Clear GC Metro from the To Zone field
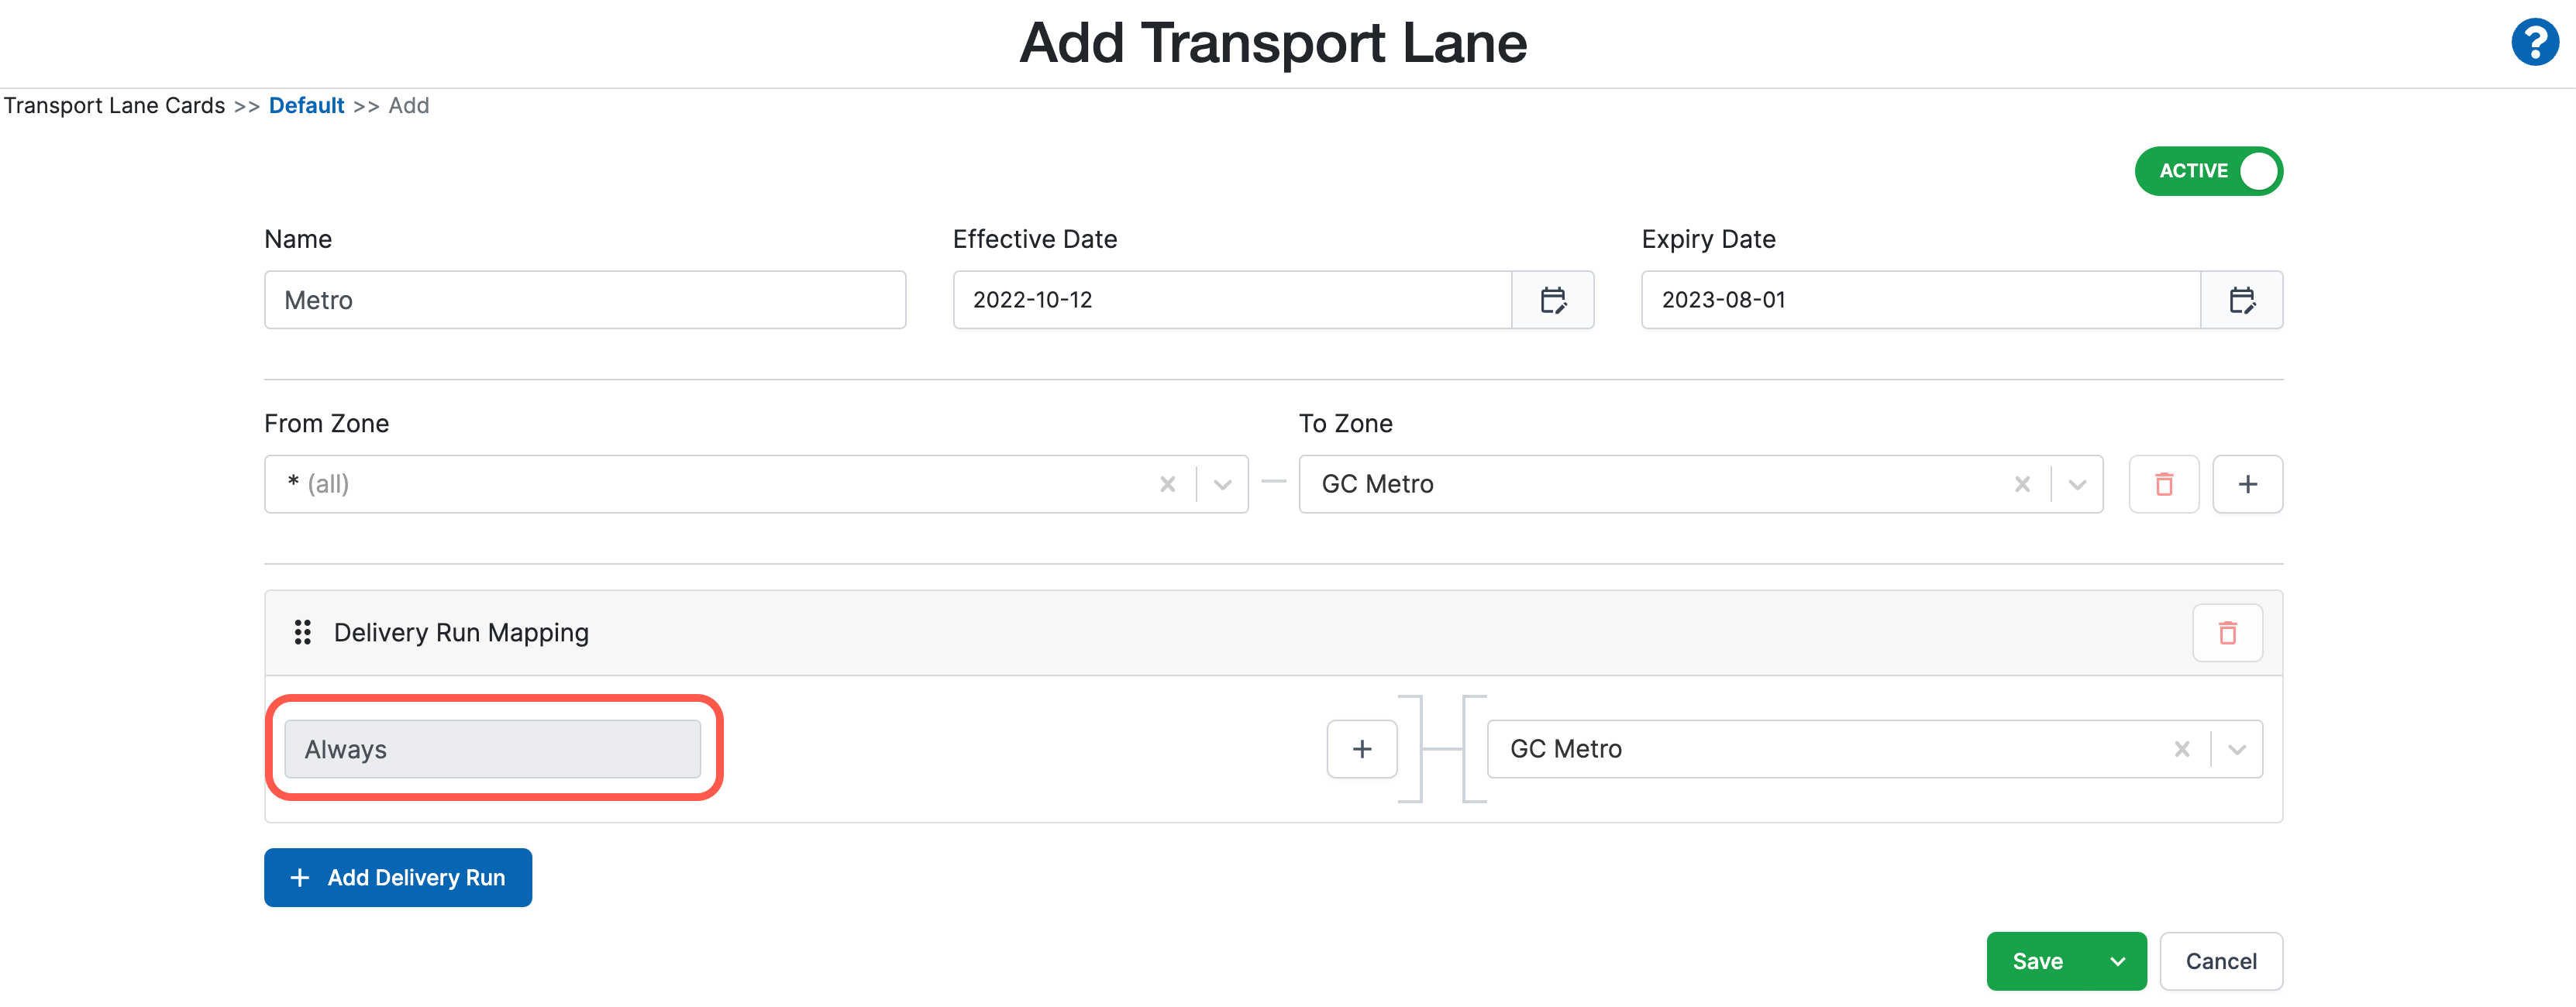The image size is (2576, 1007). click(2022, 484)
